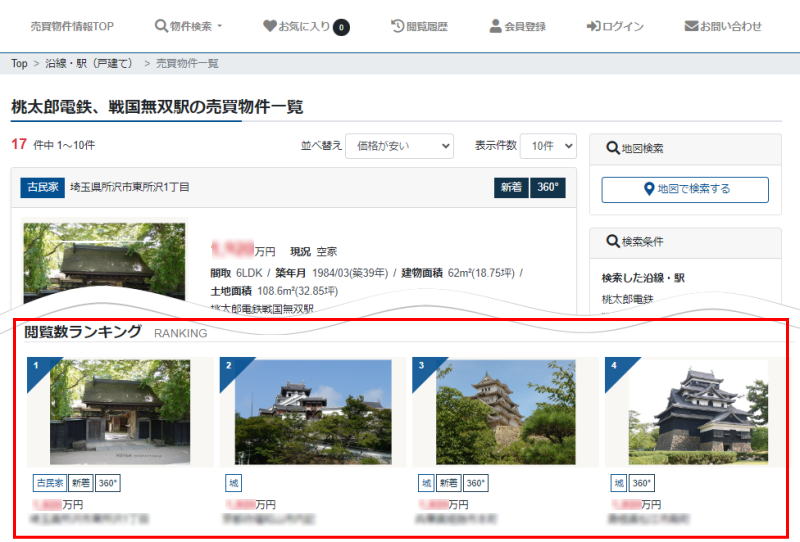
Task: Click the 閲覧履歴 history clock icon
Action: (x=397, y=26)
